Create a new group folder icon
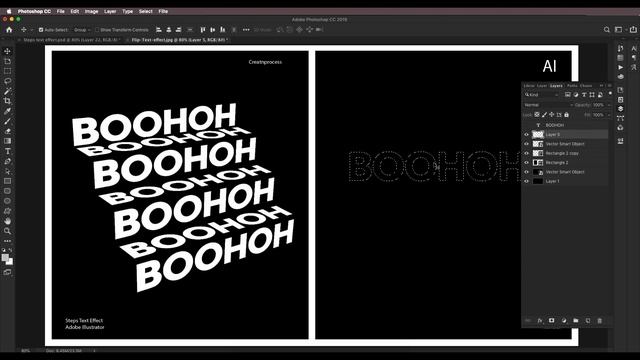The image size is (640, 360). pyautogui.click(x=576, y=321)
